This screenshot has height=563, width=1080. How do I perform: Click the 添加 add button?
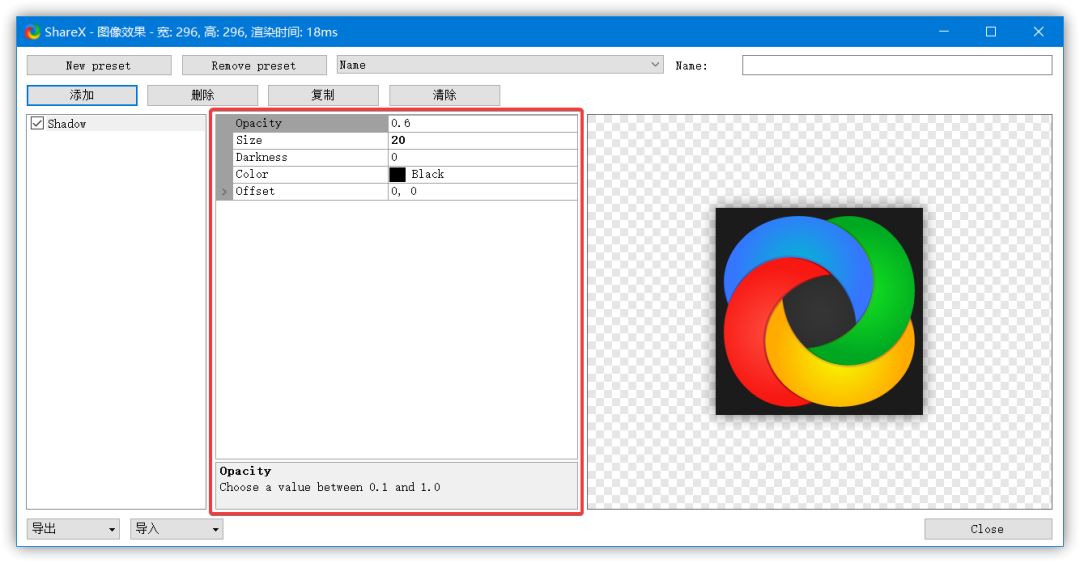(x=82, y=95)
